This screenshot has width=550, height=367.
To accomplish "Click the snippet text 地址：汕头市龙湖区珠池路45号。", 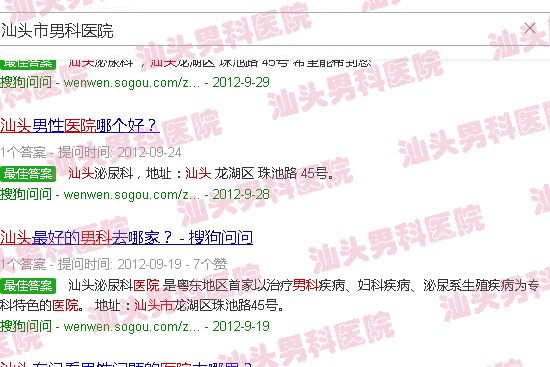I will click(x=190, y=306).
